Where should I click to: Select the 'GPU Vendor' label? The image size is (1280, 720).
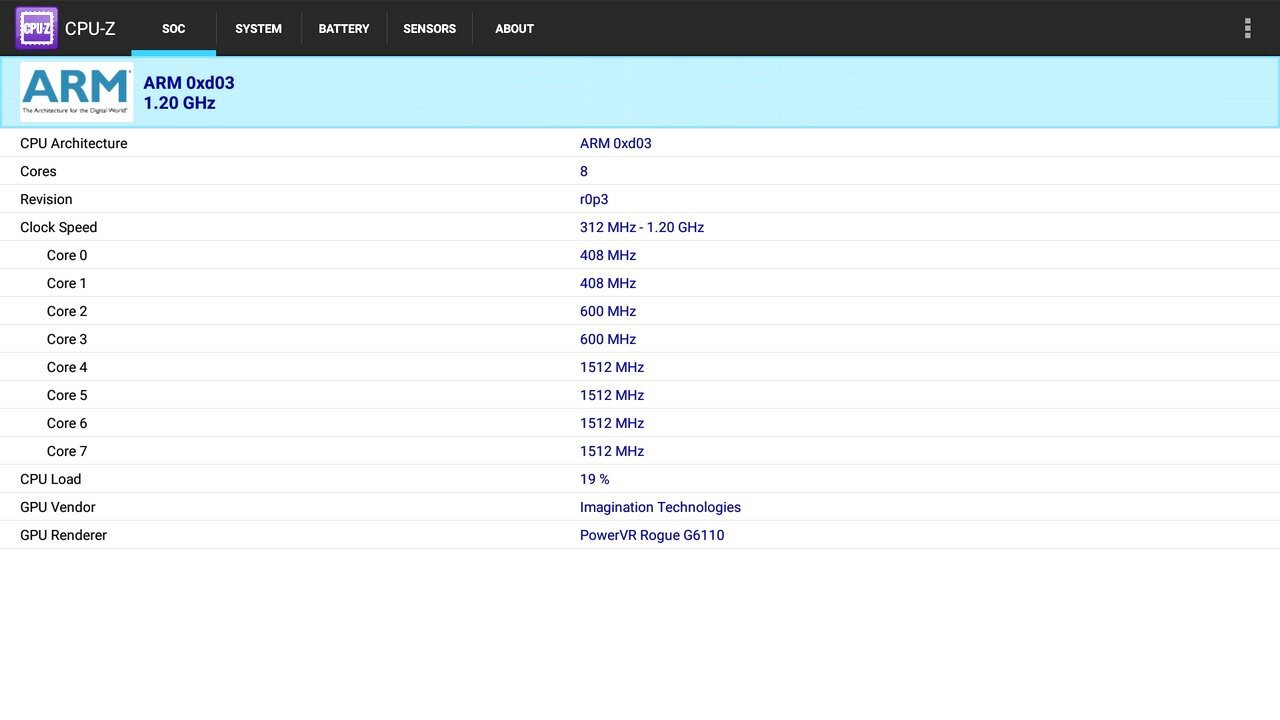58,507
